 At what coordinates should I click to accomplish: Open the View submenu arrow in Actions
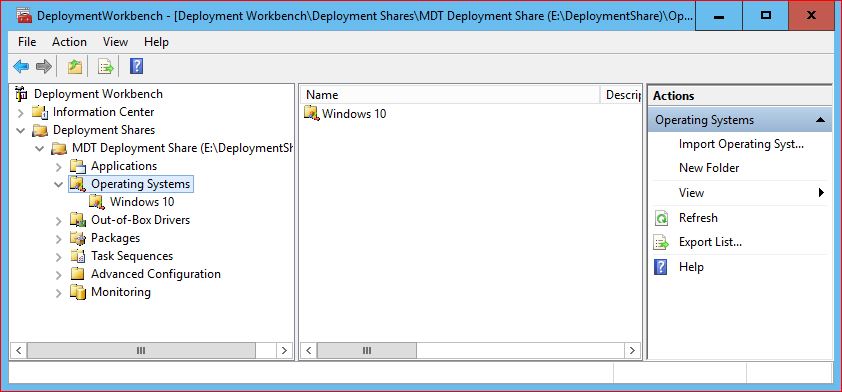pos(821,192)
